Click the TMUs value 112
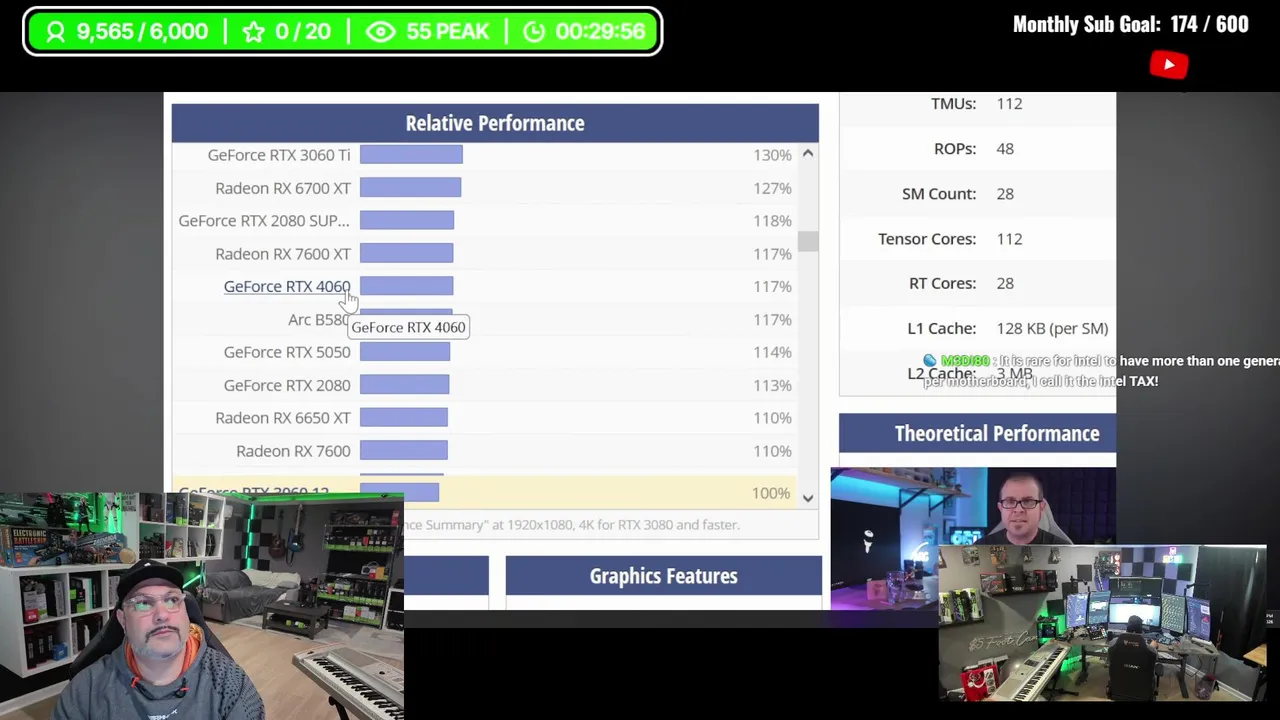 click(x=1009, y=104)
